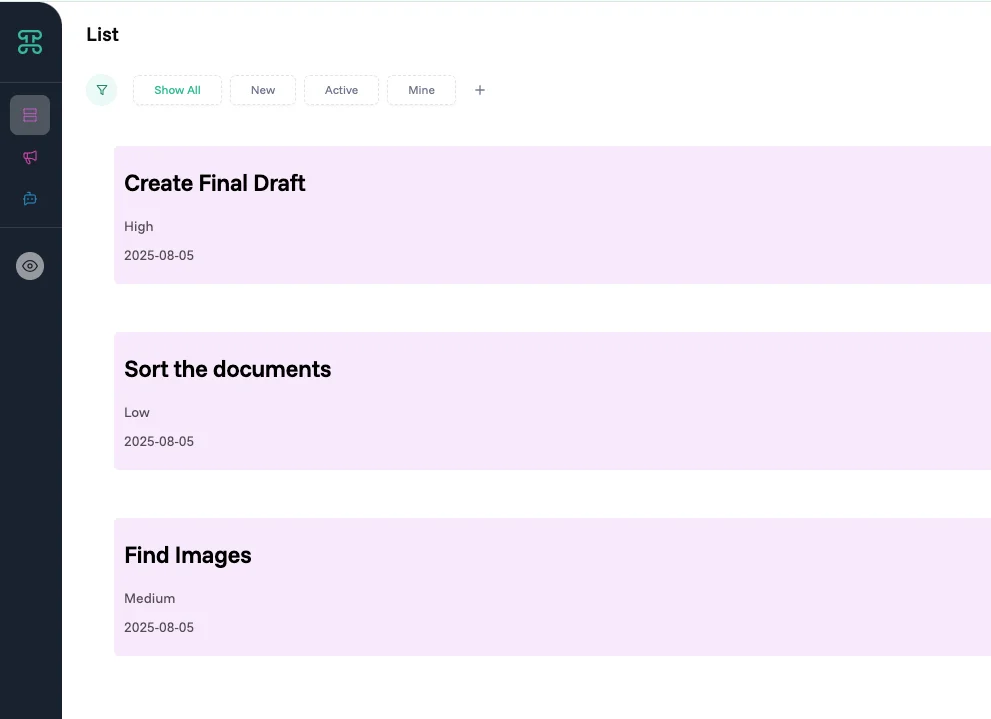Add a new filter with plus icon
Viewport: 991px width, 719px height.
pos(480,90)
